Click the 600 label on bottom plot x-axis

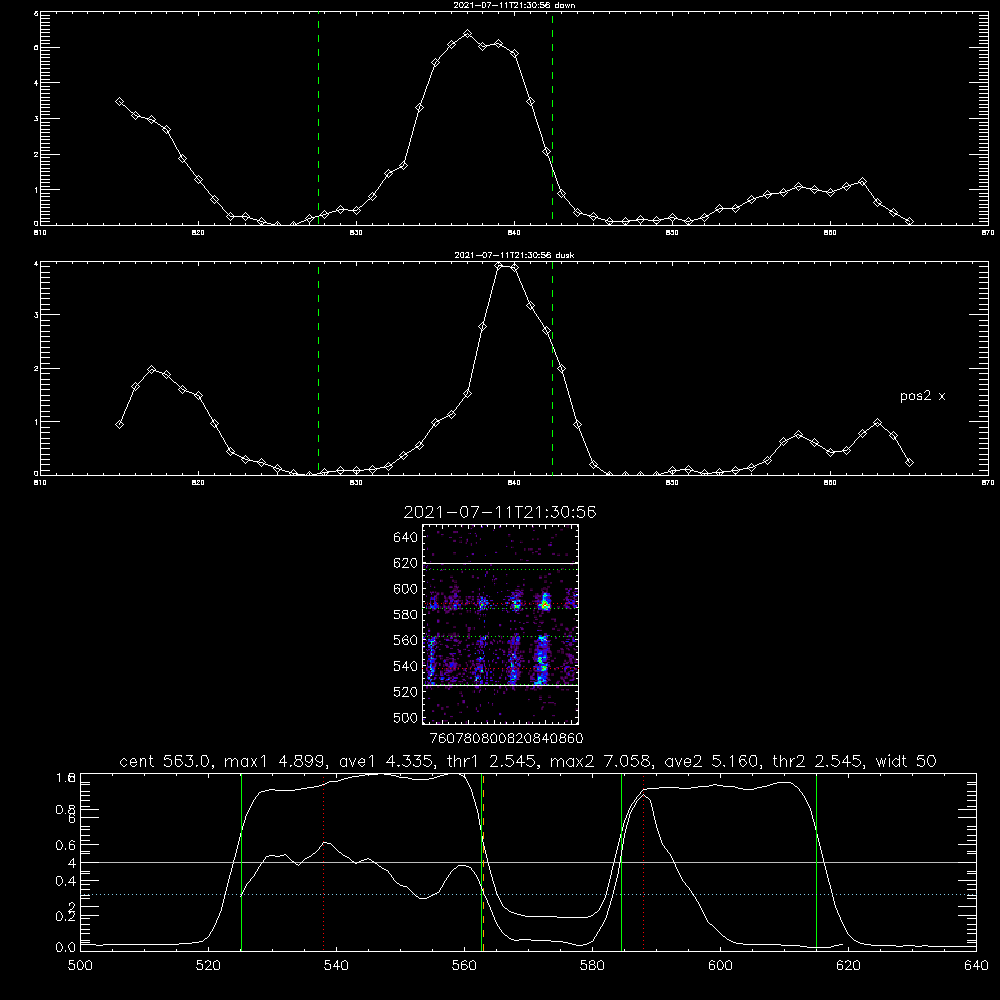click(721, 966)
